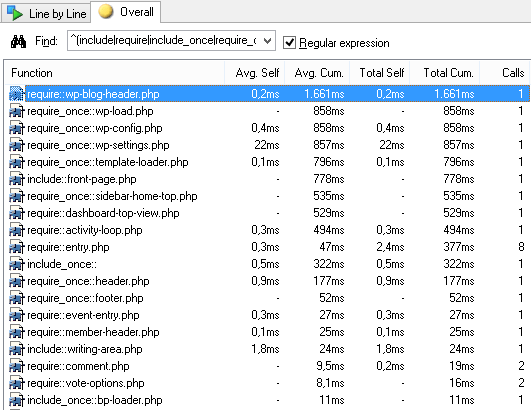
Task: Click the icon beside include::front-page.php
Action: pos(17,179)
